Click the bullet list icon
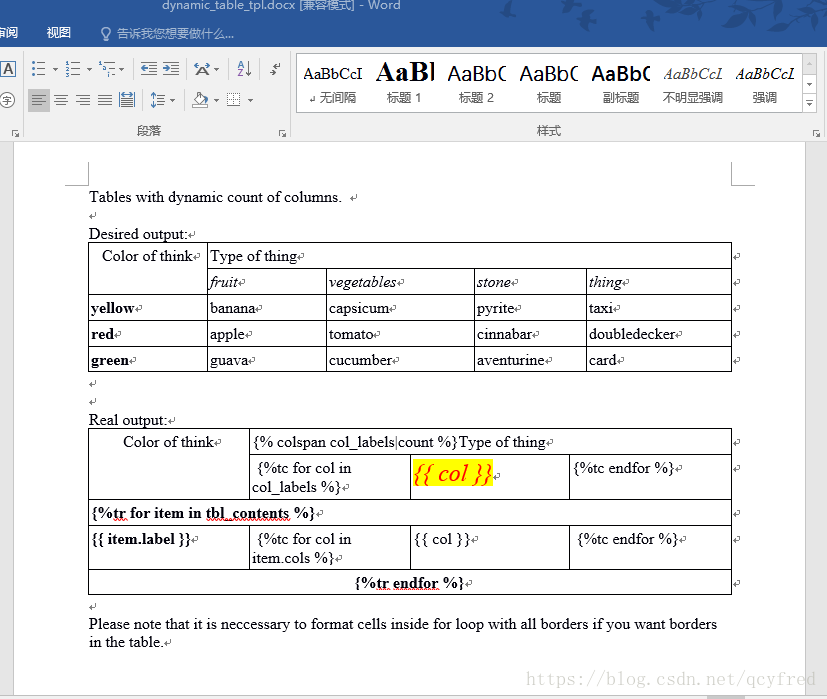 coord(38,69)
